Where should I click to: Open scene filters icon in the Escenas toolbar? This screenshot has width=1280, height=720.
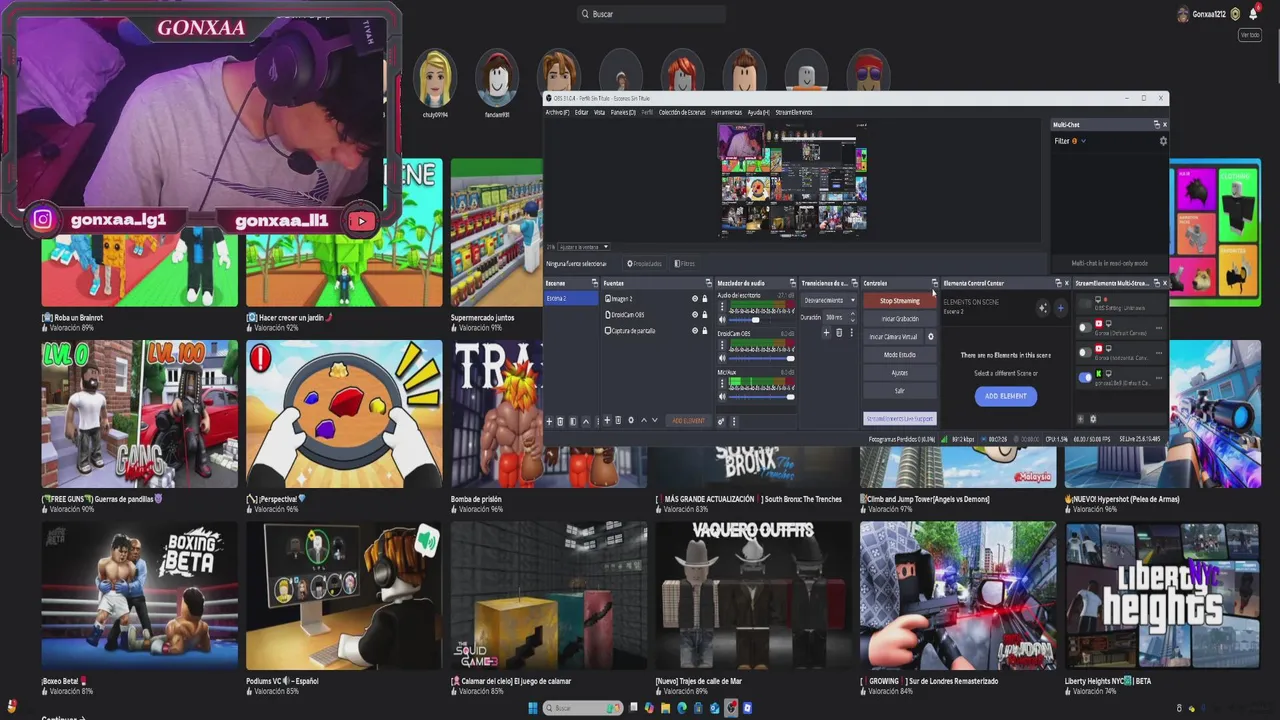pos(573,421)
